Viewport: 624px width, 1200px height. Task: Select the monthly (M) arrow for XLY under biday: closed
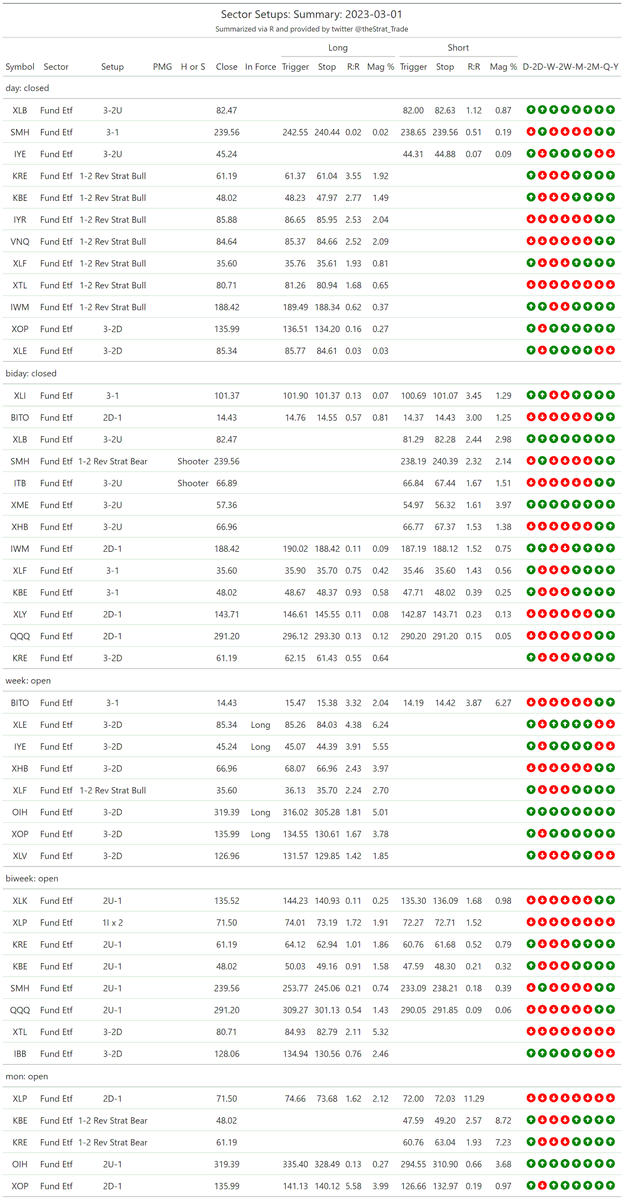click(x=577, y=614)
